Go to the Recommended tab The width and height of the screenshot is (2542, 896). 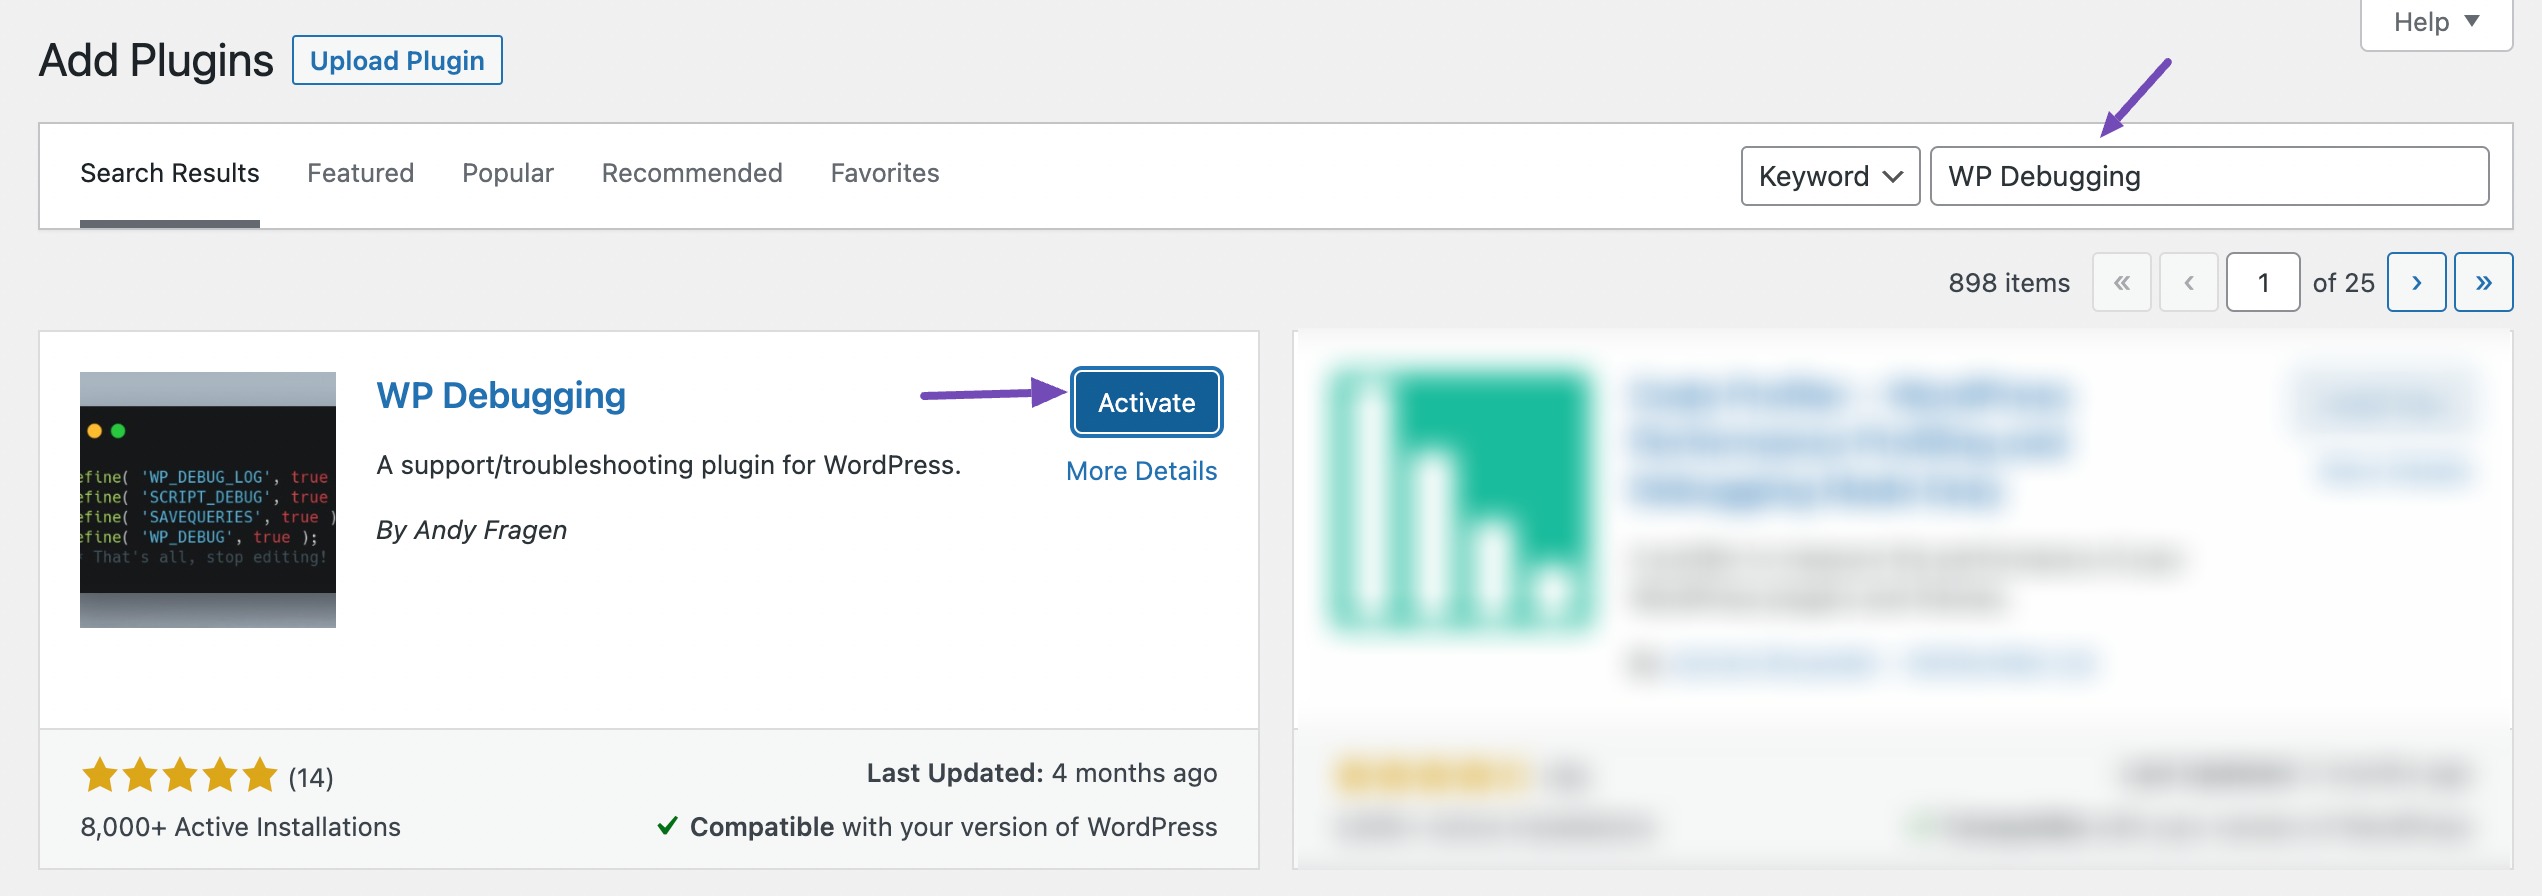[x=692, y=173]
